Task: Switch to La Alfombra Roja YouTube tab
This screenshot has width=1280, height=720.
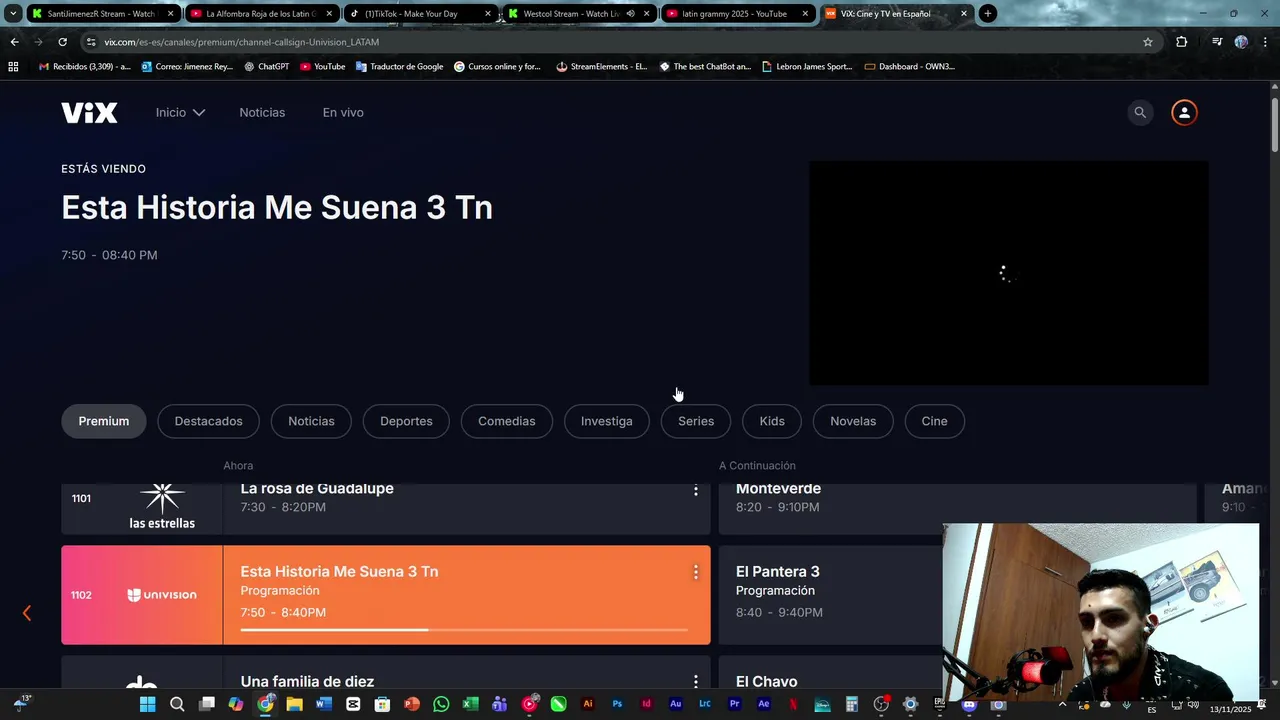Action: point(260,14)
